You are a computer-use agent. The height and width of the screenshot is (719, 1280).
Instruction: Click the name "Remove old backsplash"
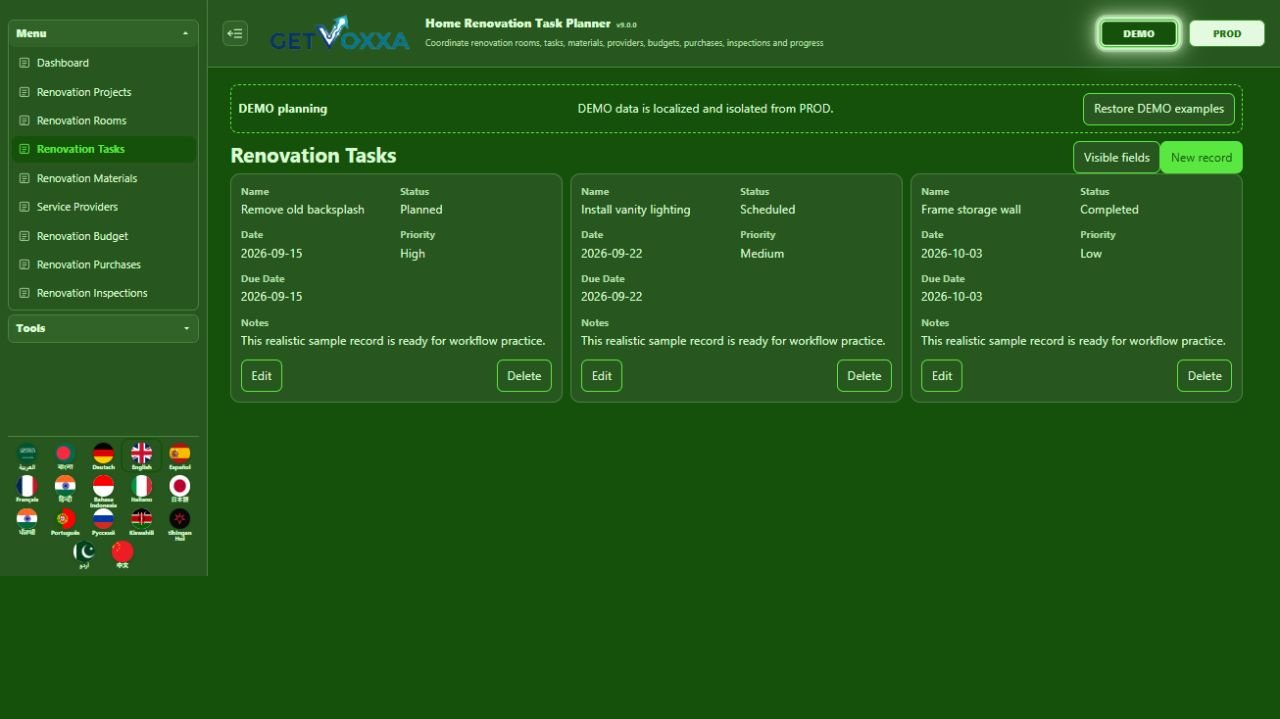303,210
